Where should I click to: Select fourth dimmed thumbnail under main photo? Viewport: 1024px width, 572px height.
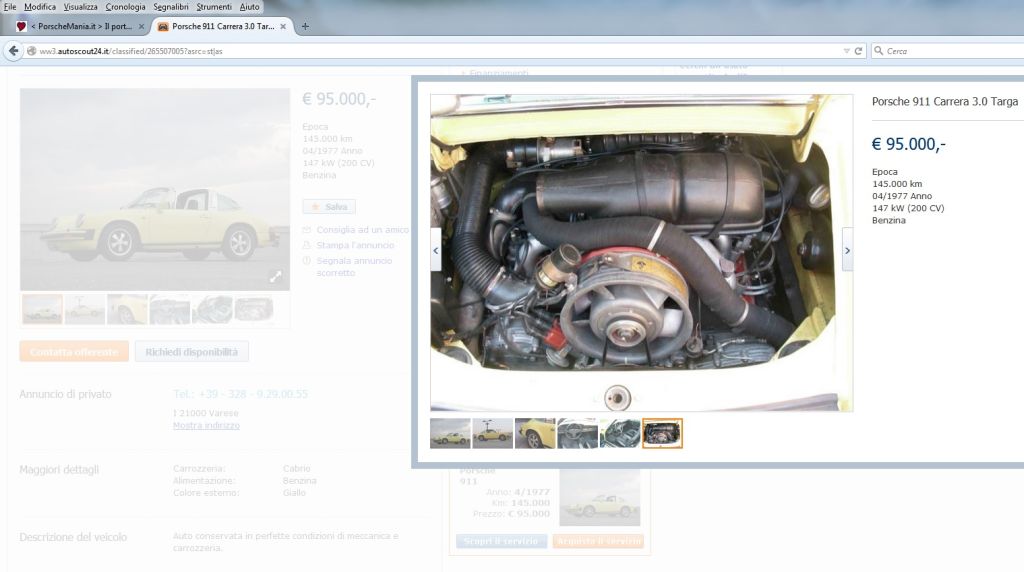[x=170, y=309]
